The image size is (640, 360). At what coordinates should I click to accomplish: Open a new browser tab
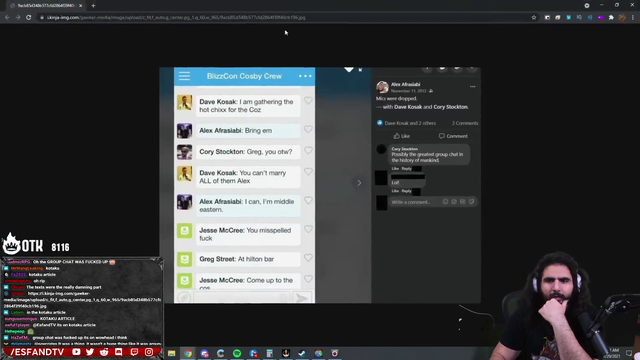coord(93,6)
